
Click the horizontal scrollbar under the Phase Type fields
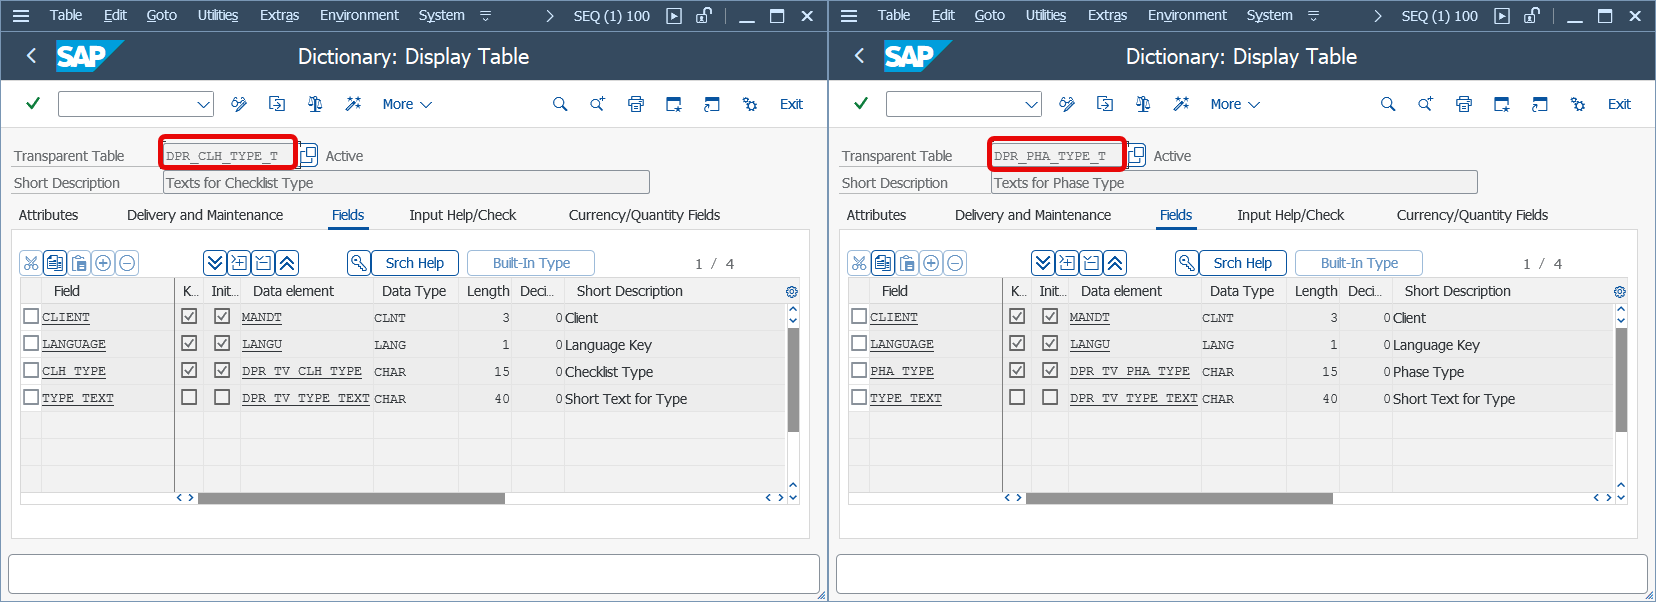click(1178, 498)
